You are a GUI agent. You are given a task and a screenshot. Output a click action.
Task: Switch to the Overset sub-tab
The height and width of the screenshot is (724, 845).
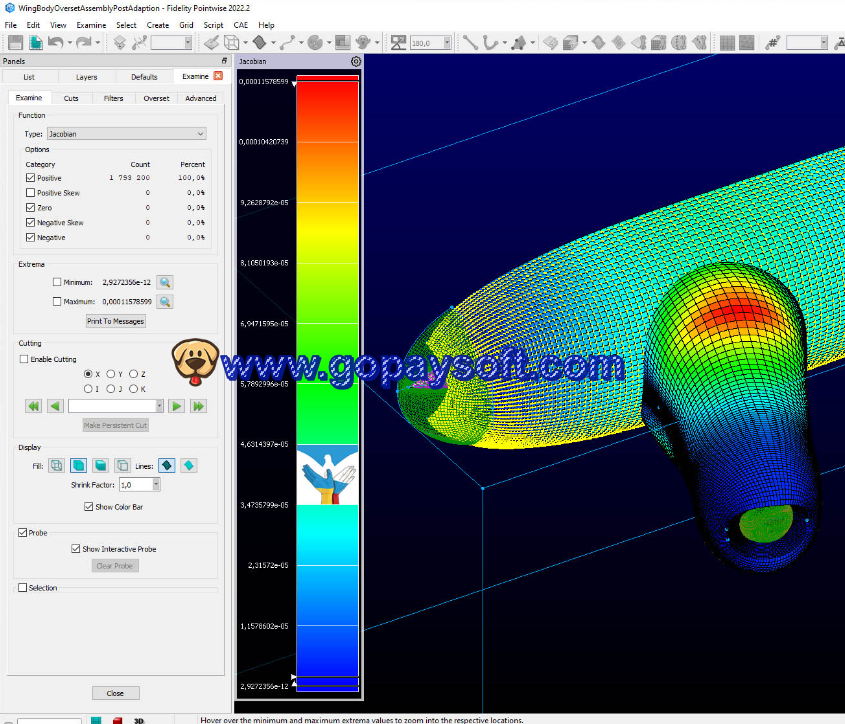156,98
